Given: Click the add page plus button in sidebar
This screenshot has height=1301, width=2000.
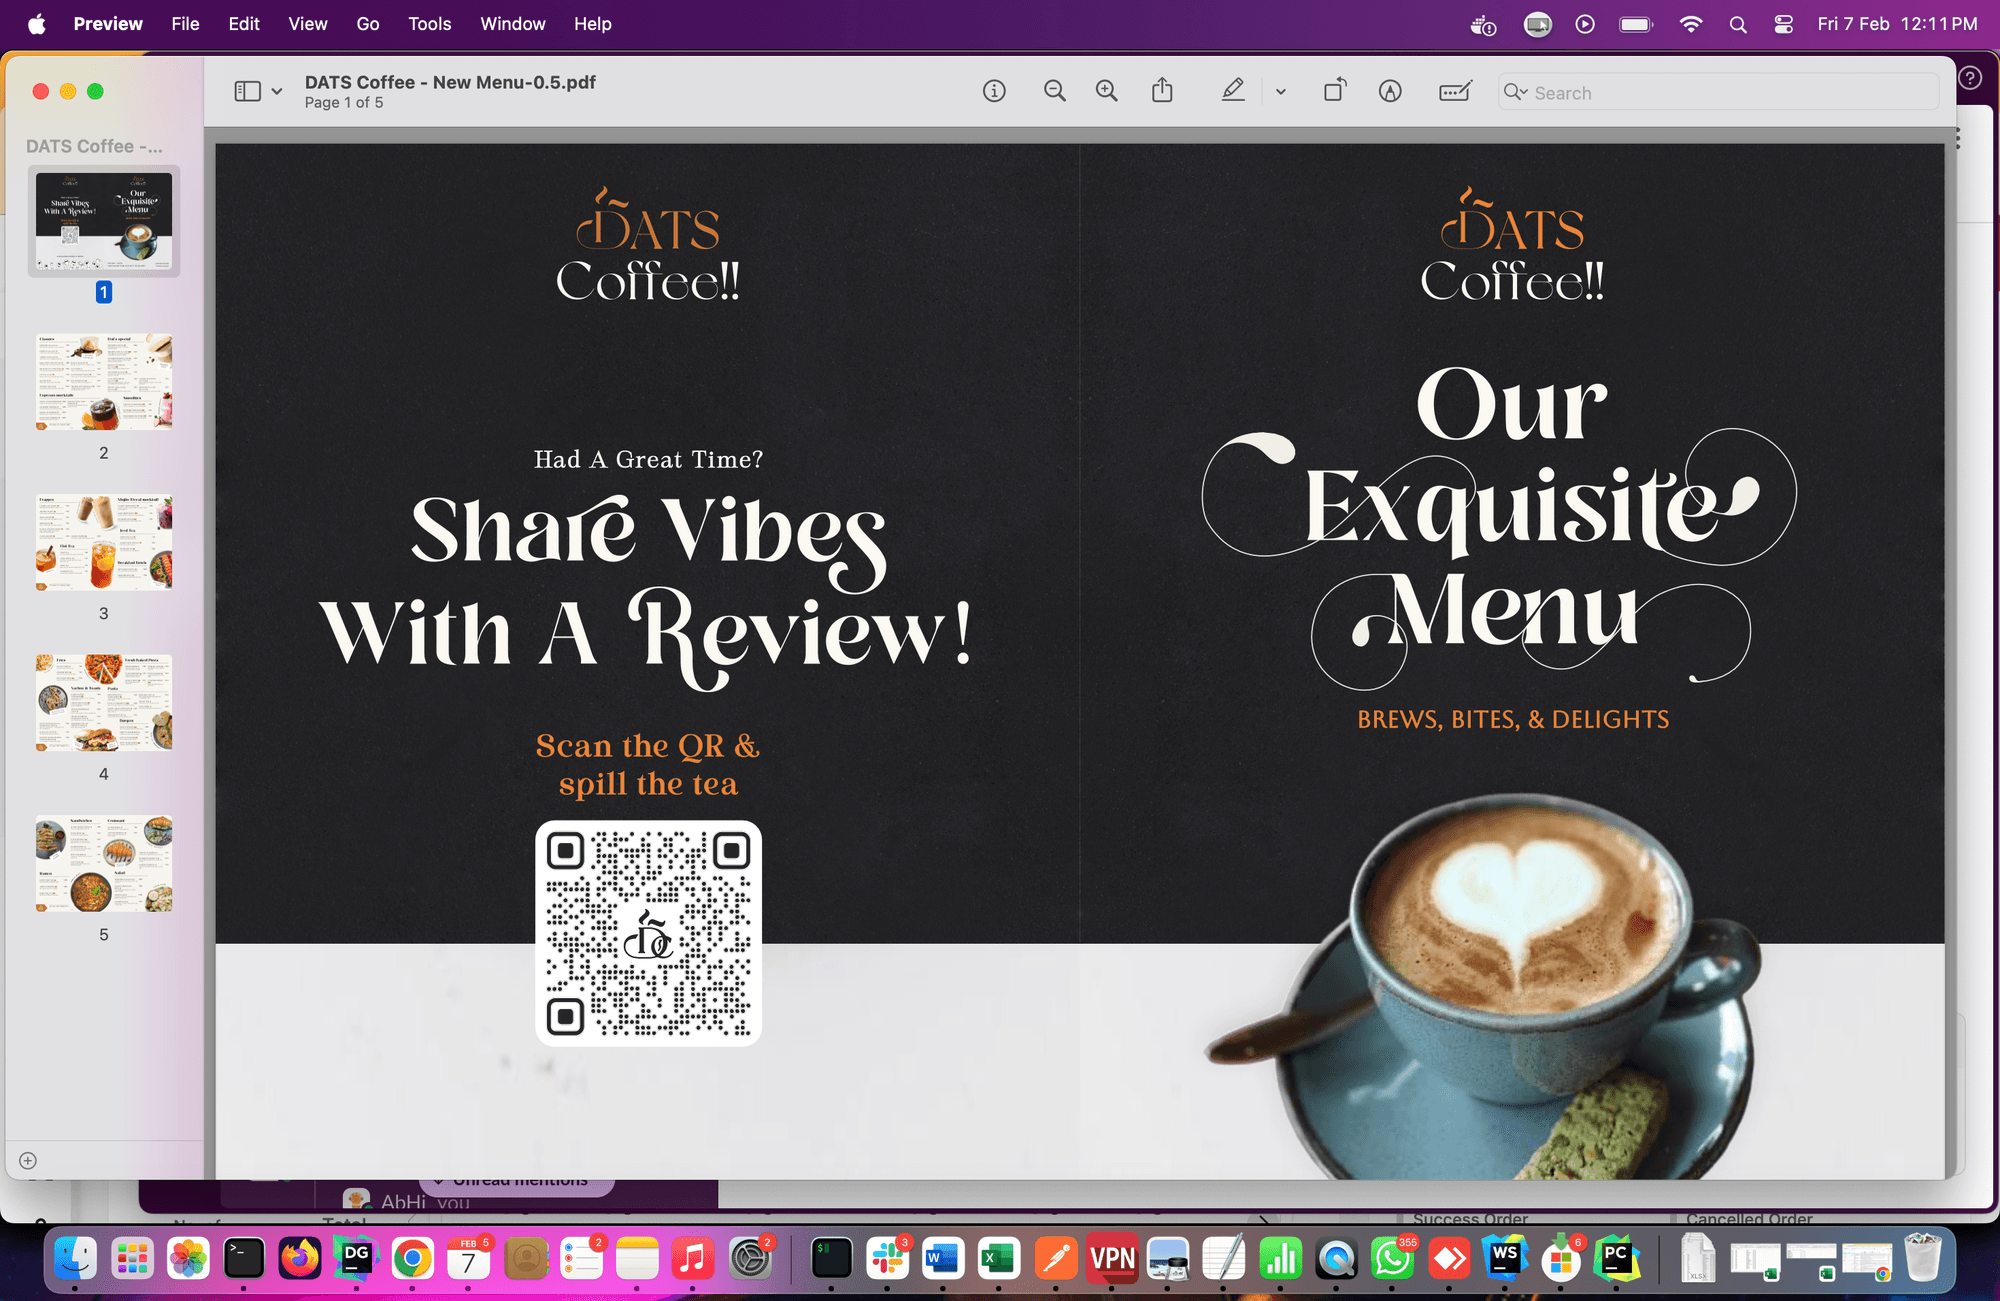Looking at the screenshot, I should coord(28,1161).
